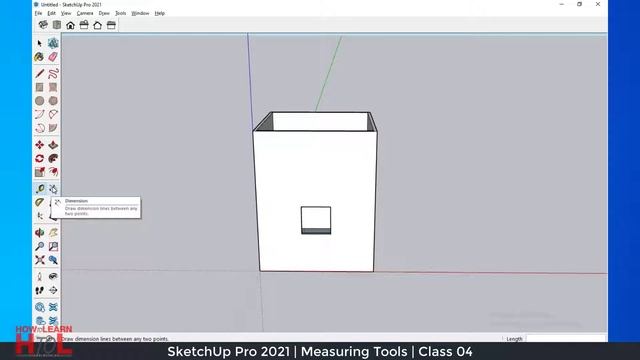Open the View menu
Image resolution: width=640 pixels, height=360 pixels.
coord(66,13)
